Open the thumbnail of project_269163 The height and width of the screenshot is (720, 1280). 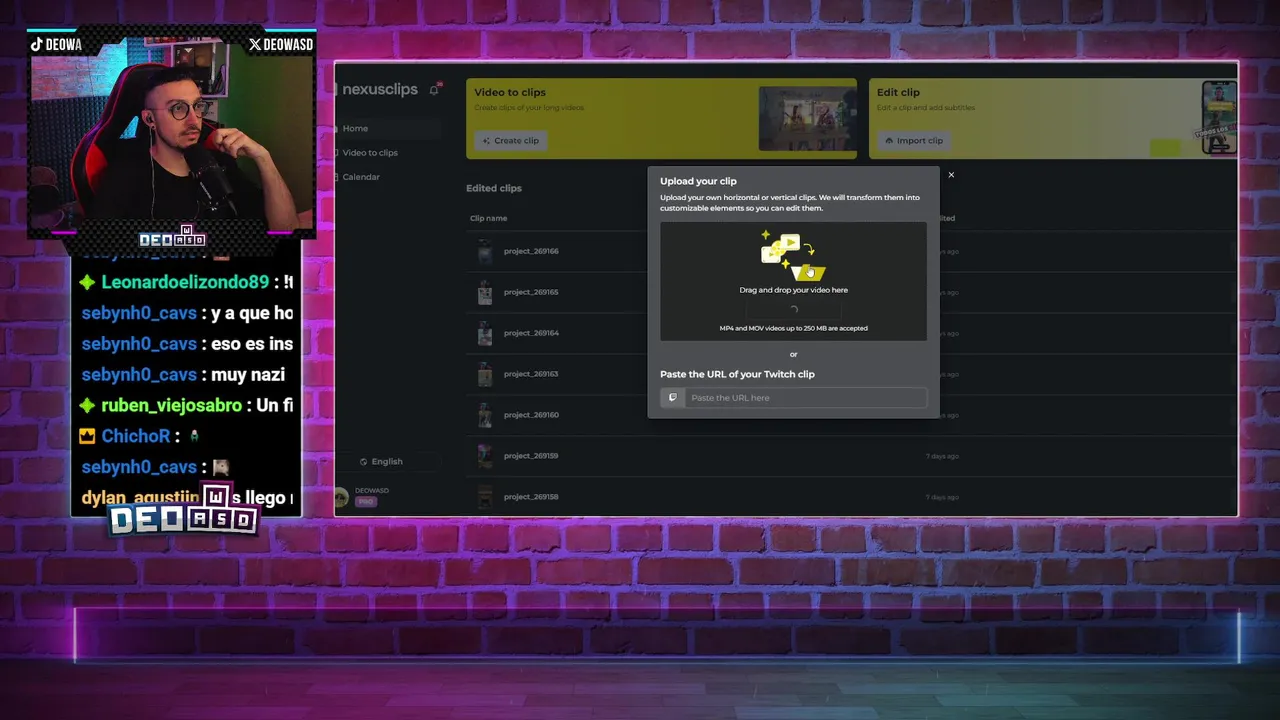coord(485,374)
